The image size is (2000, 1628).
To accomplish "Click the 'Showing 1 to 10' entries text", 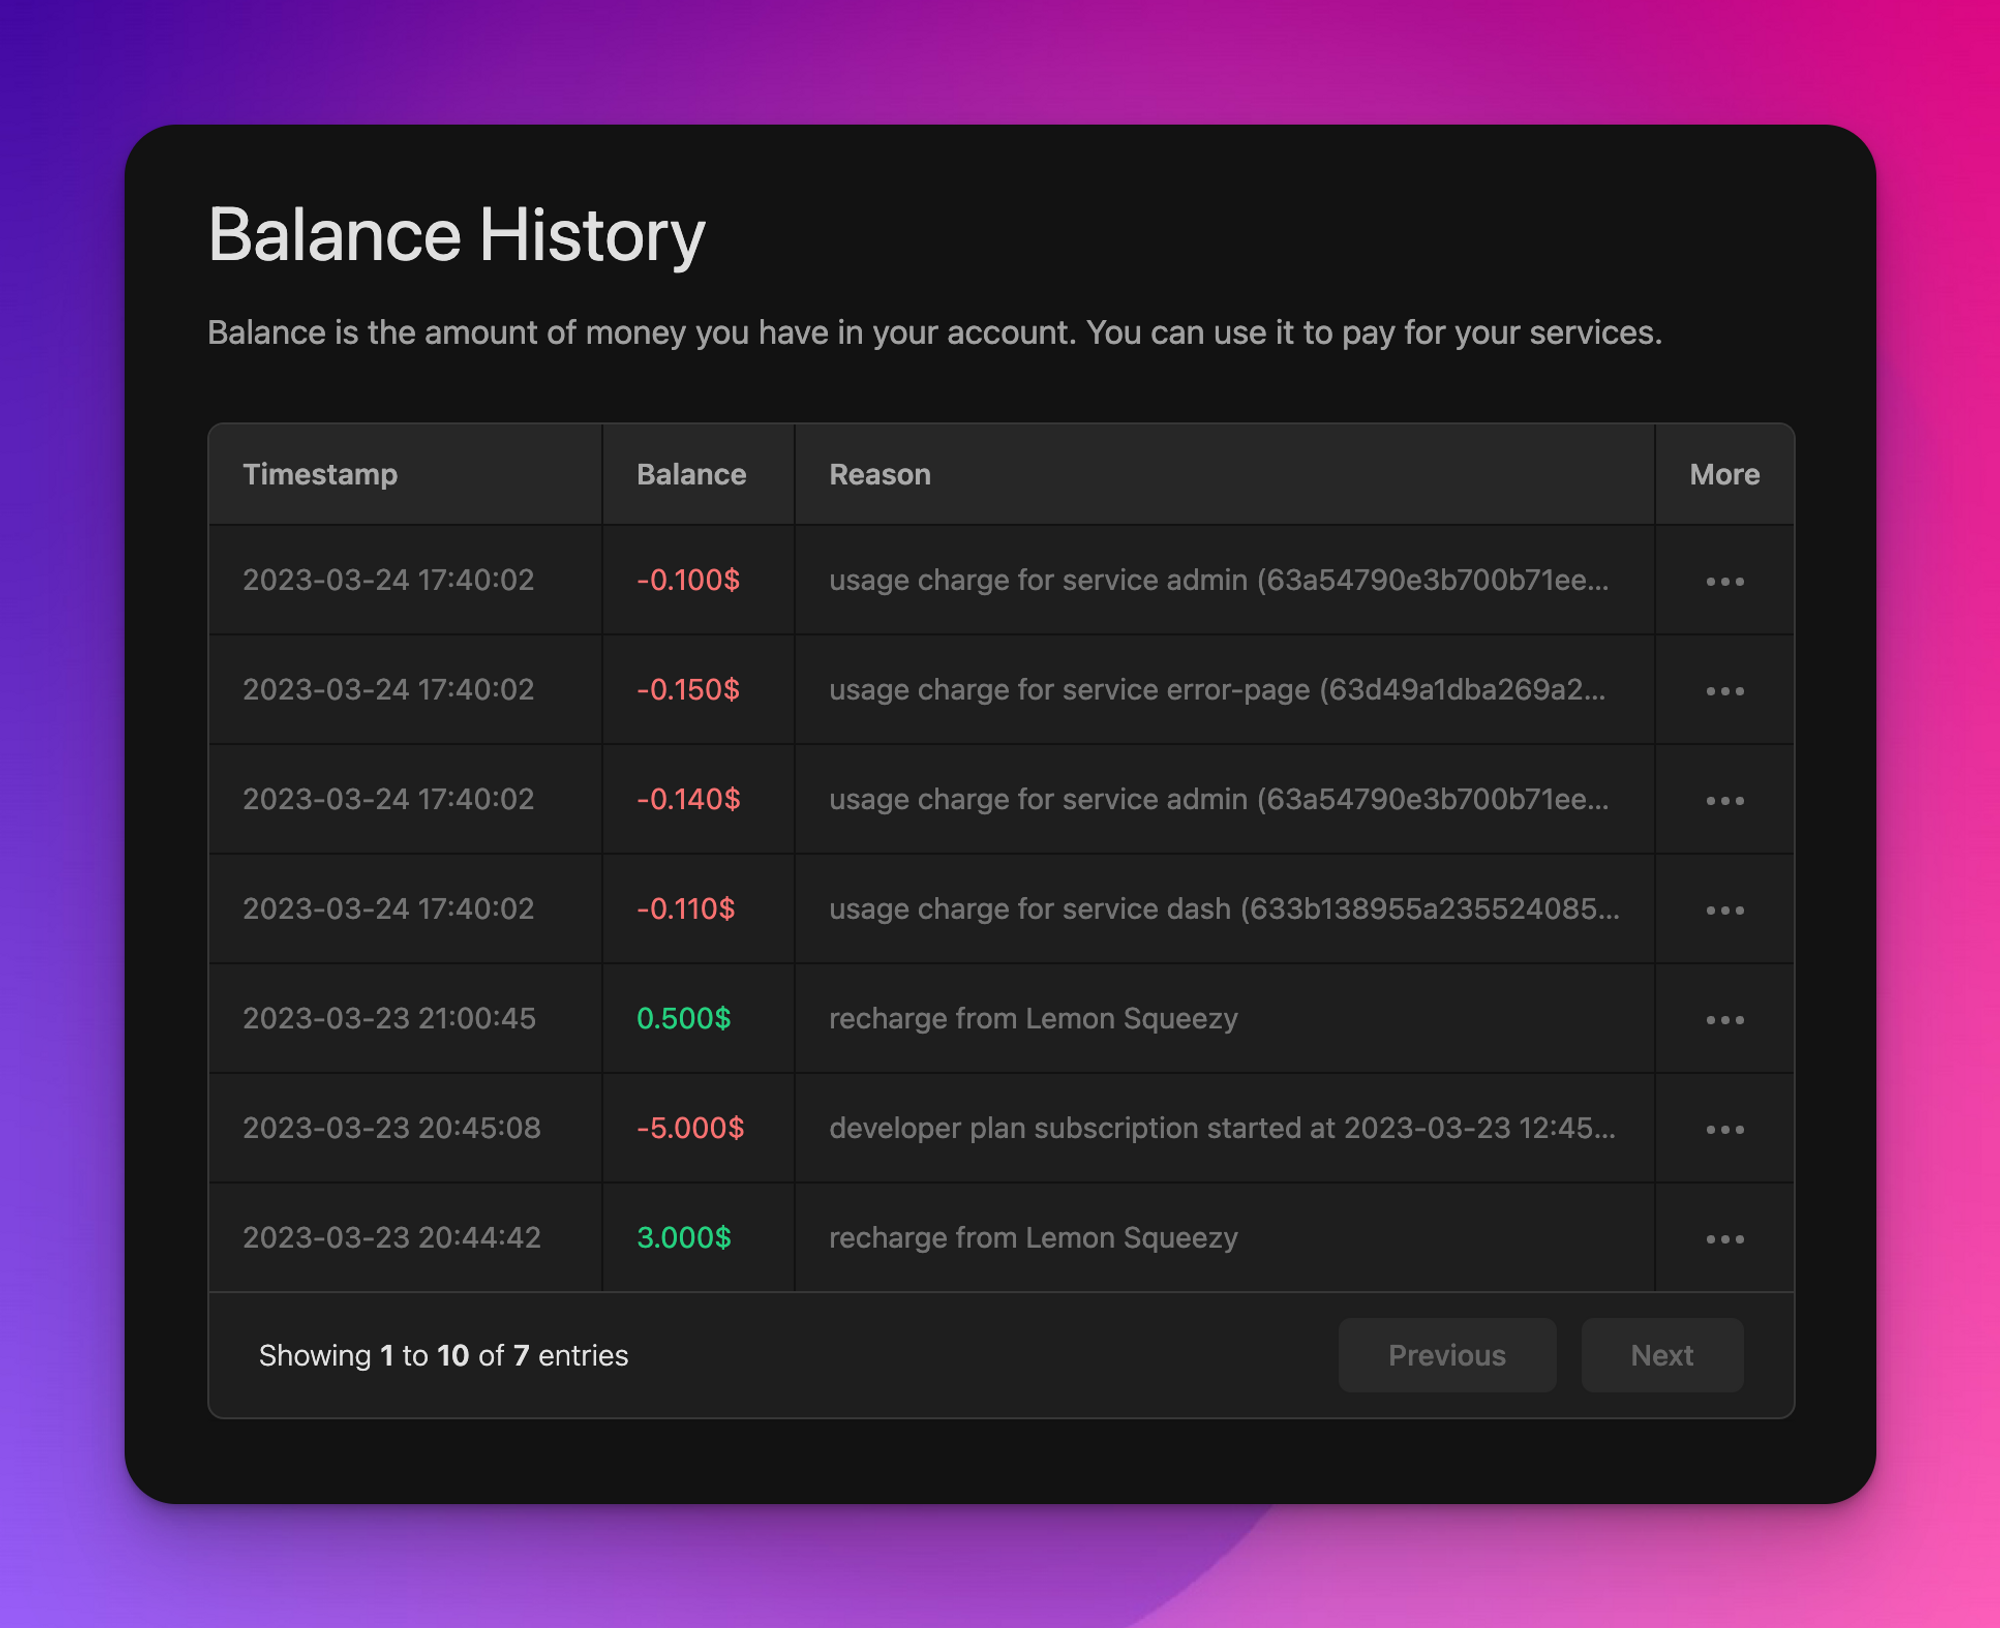I will (x=443, y=1355).
